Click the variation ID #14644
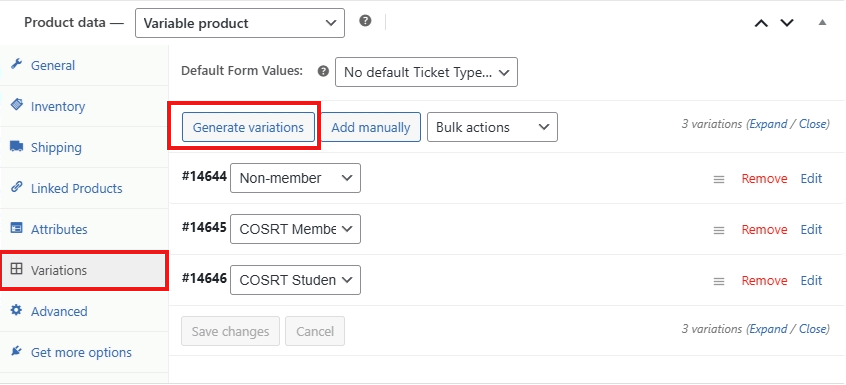This screenshot has height=385, width=846. coord(204,176)
